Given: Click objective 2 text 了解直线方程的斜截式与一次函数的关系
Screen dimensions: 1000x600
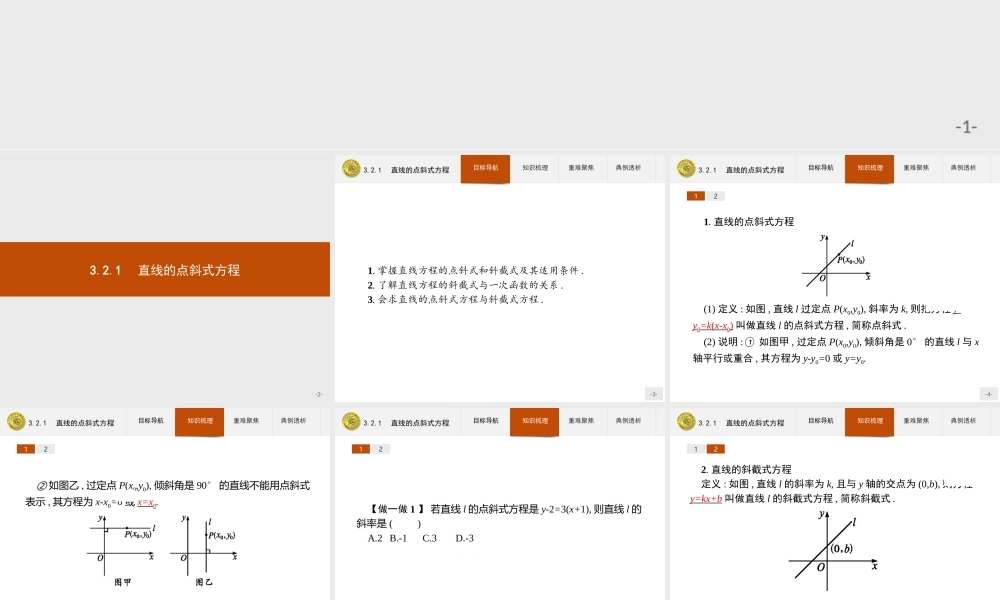Looking at the screenshot, I should click(466, 285).
